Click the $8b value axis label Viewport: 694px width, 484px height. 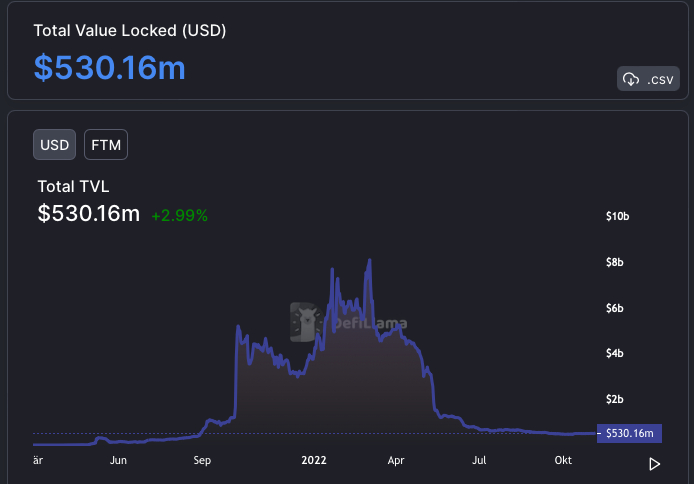click(x=615, y=263)
